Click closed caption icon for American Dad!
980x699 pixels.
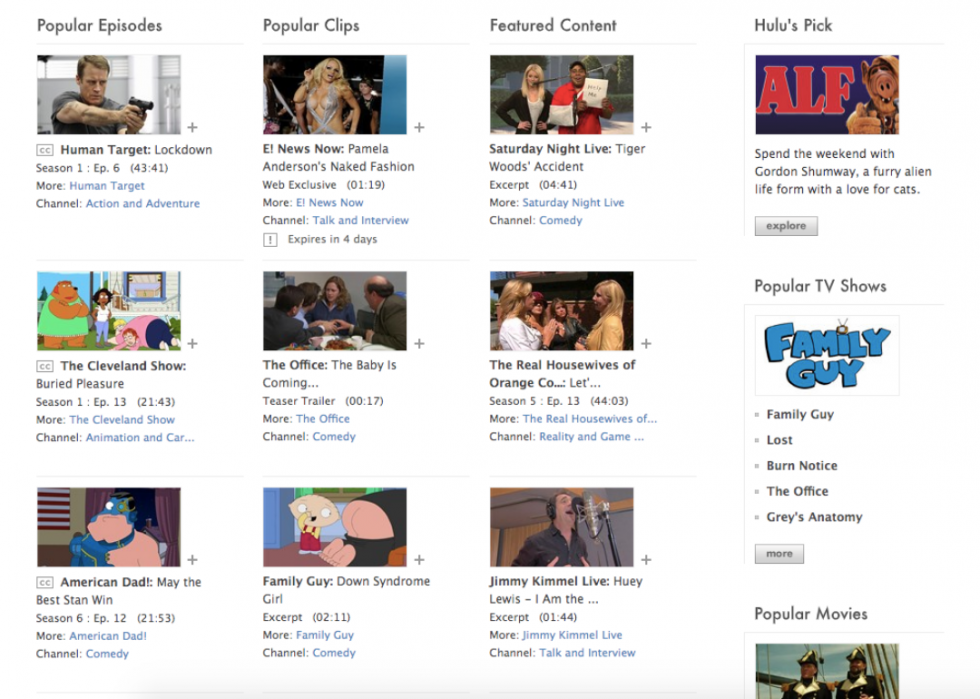(x=44, y=583)
